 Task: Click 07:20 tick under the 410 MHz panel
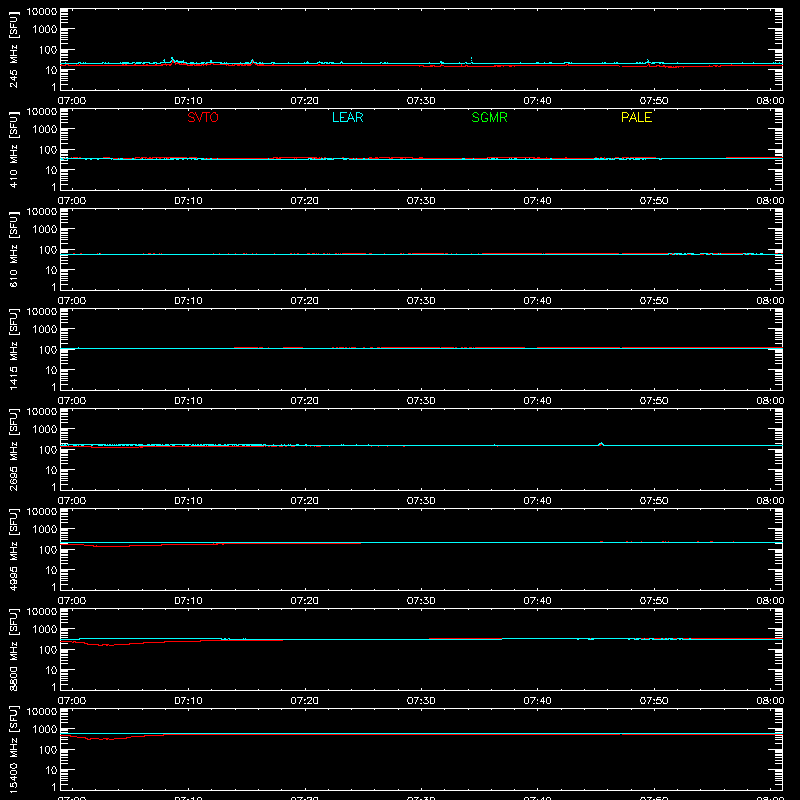[x=305, y=201]
